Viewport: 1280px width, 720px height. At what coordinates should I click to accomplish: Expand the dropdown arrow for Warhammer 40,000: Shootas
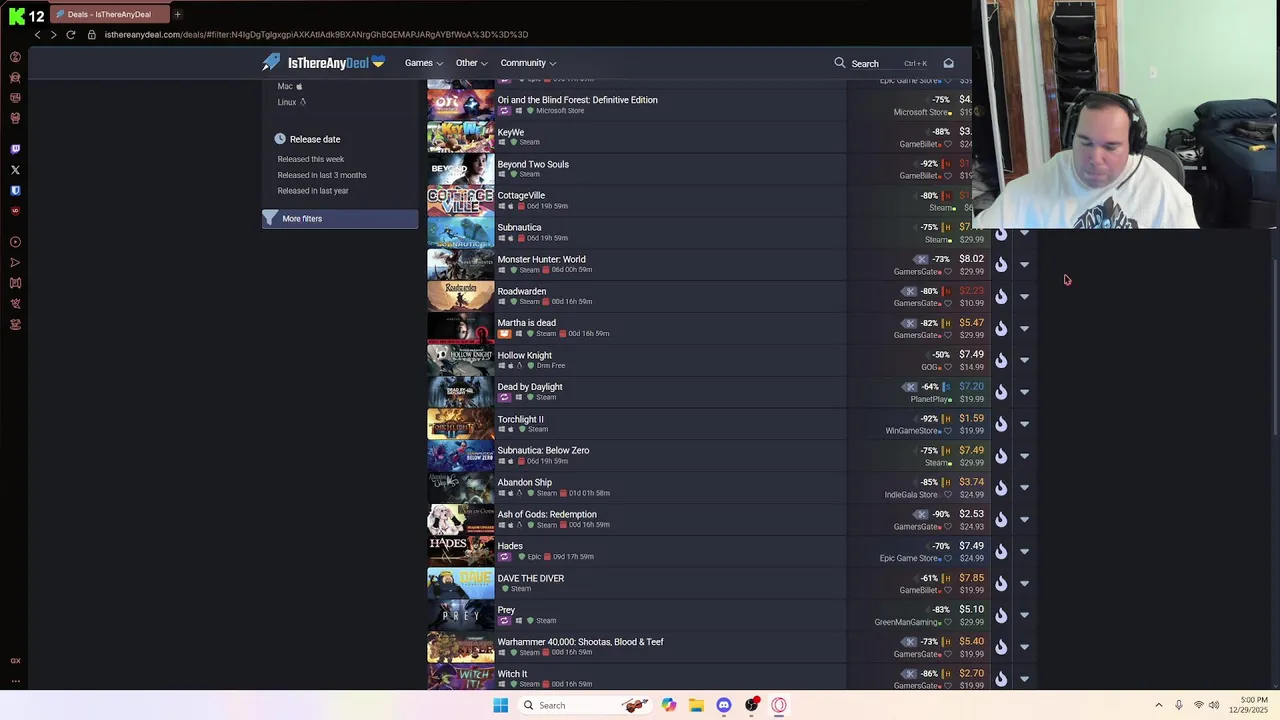tap(1024, 647)
